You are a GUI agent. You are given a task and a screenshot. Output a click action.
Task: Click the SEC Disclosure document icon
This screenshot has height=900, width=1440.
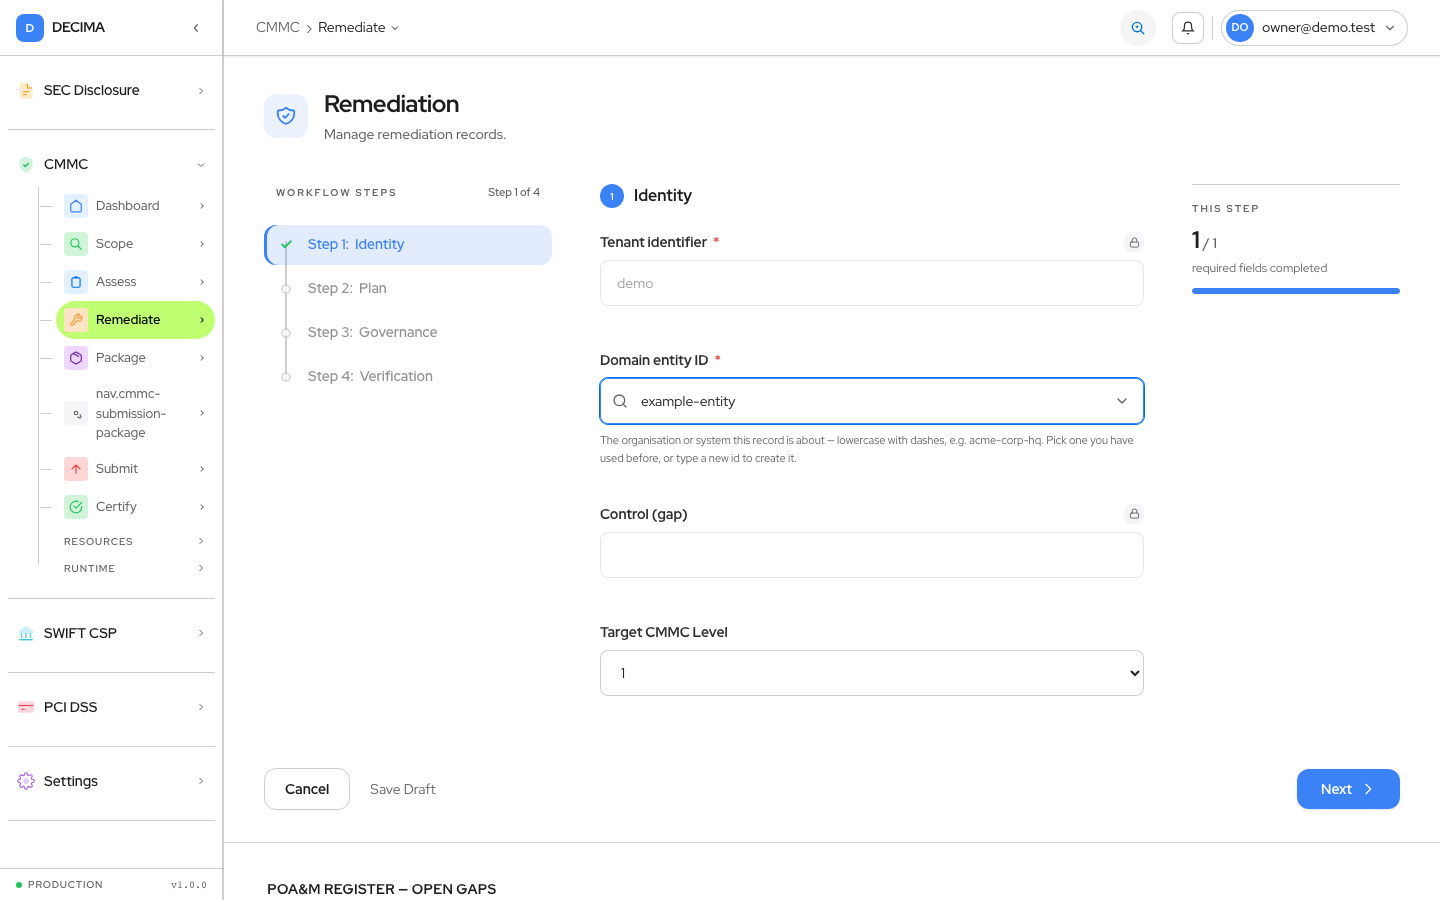tap(26, 91)
